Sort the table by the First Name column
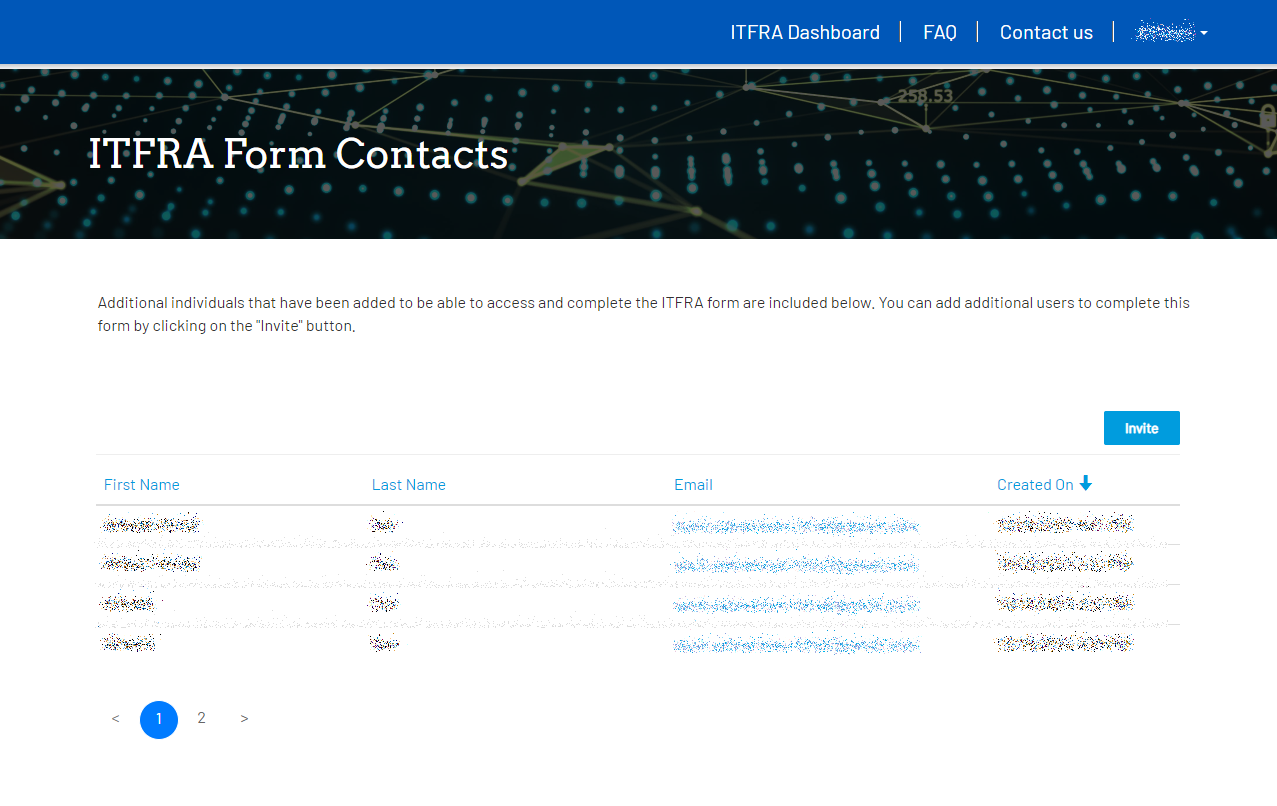The width and height of the screenshot is (1277, 806). [141, 484]
